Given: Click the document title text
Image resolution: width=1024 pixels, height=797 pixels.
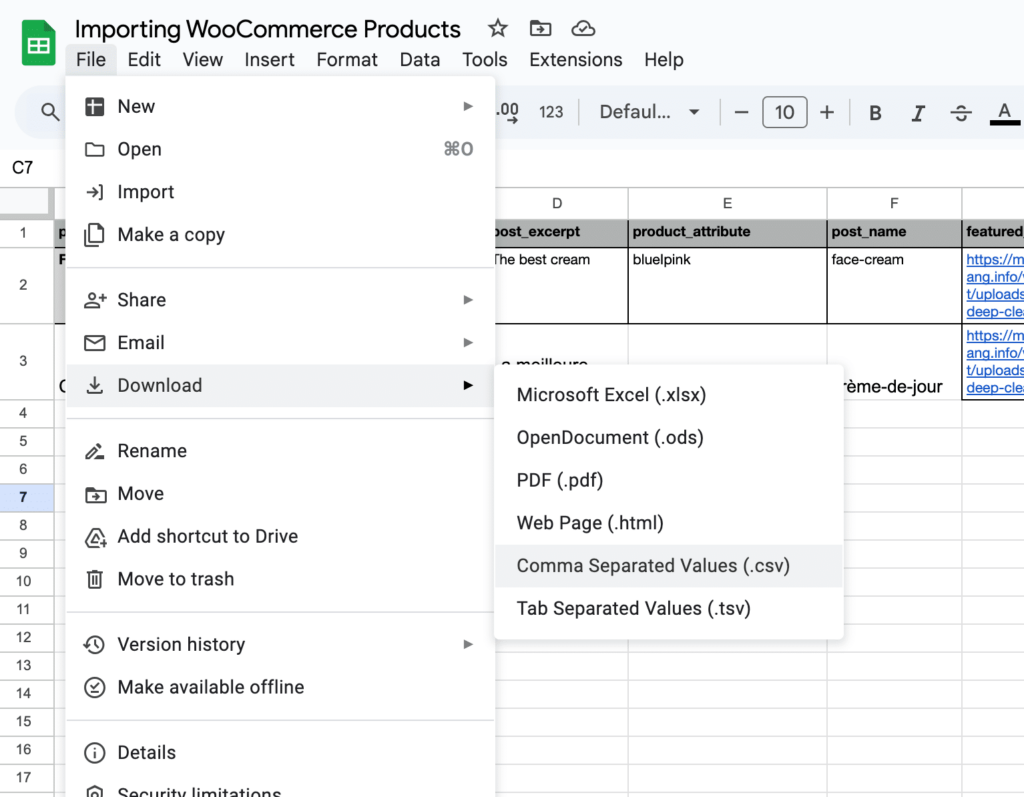Looking at the screenshot, I should pos(268,29).
